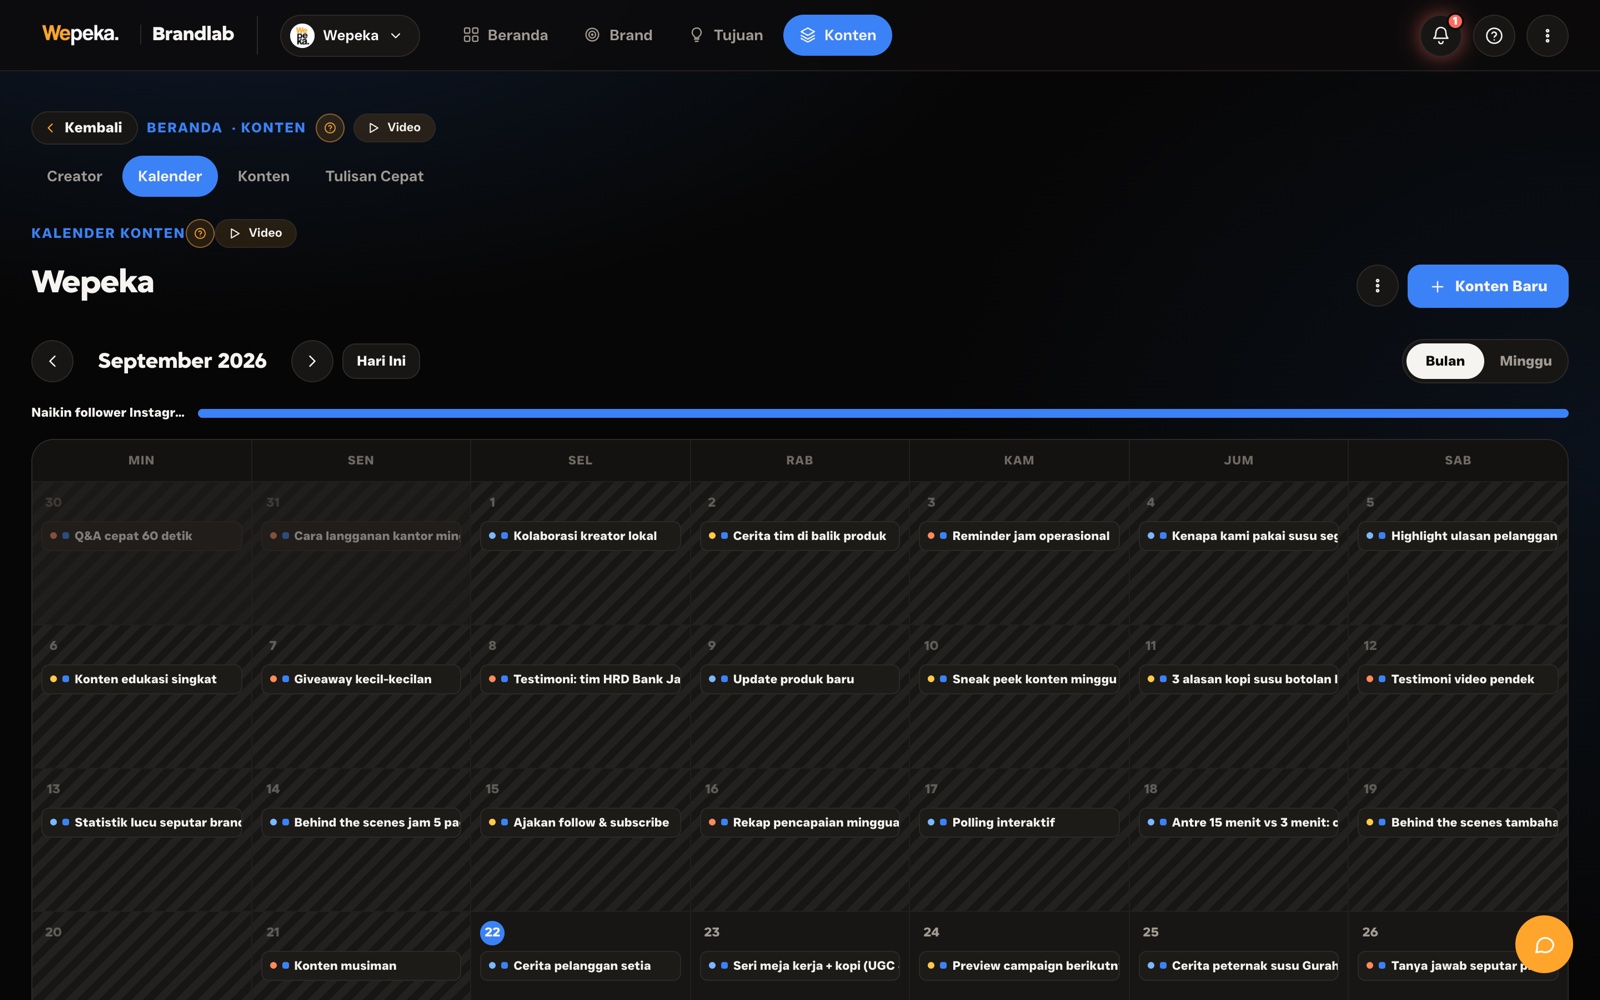1600x1000 pixels.
Task: Select the Kalender tab
Action: tap(170, 176)
